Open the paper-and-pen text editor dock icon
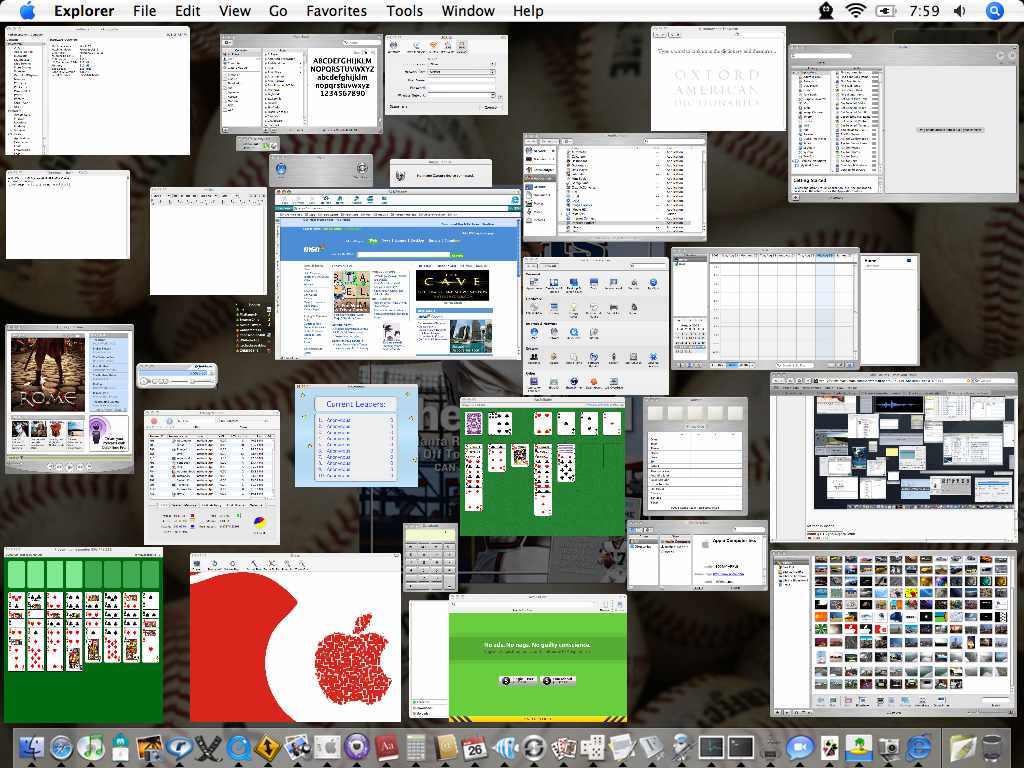Image resolution: width=1024 pixels, height=768 pixels. [622, 747]
